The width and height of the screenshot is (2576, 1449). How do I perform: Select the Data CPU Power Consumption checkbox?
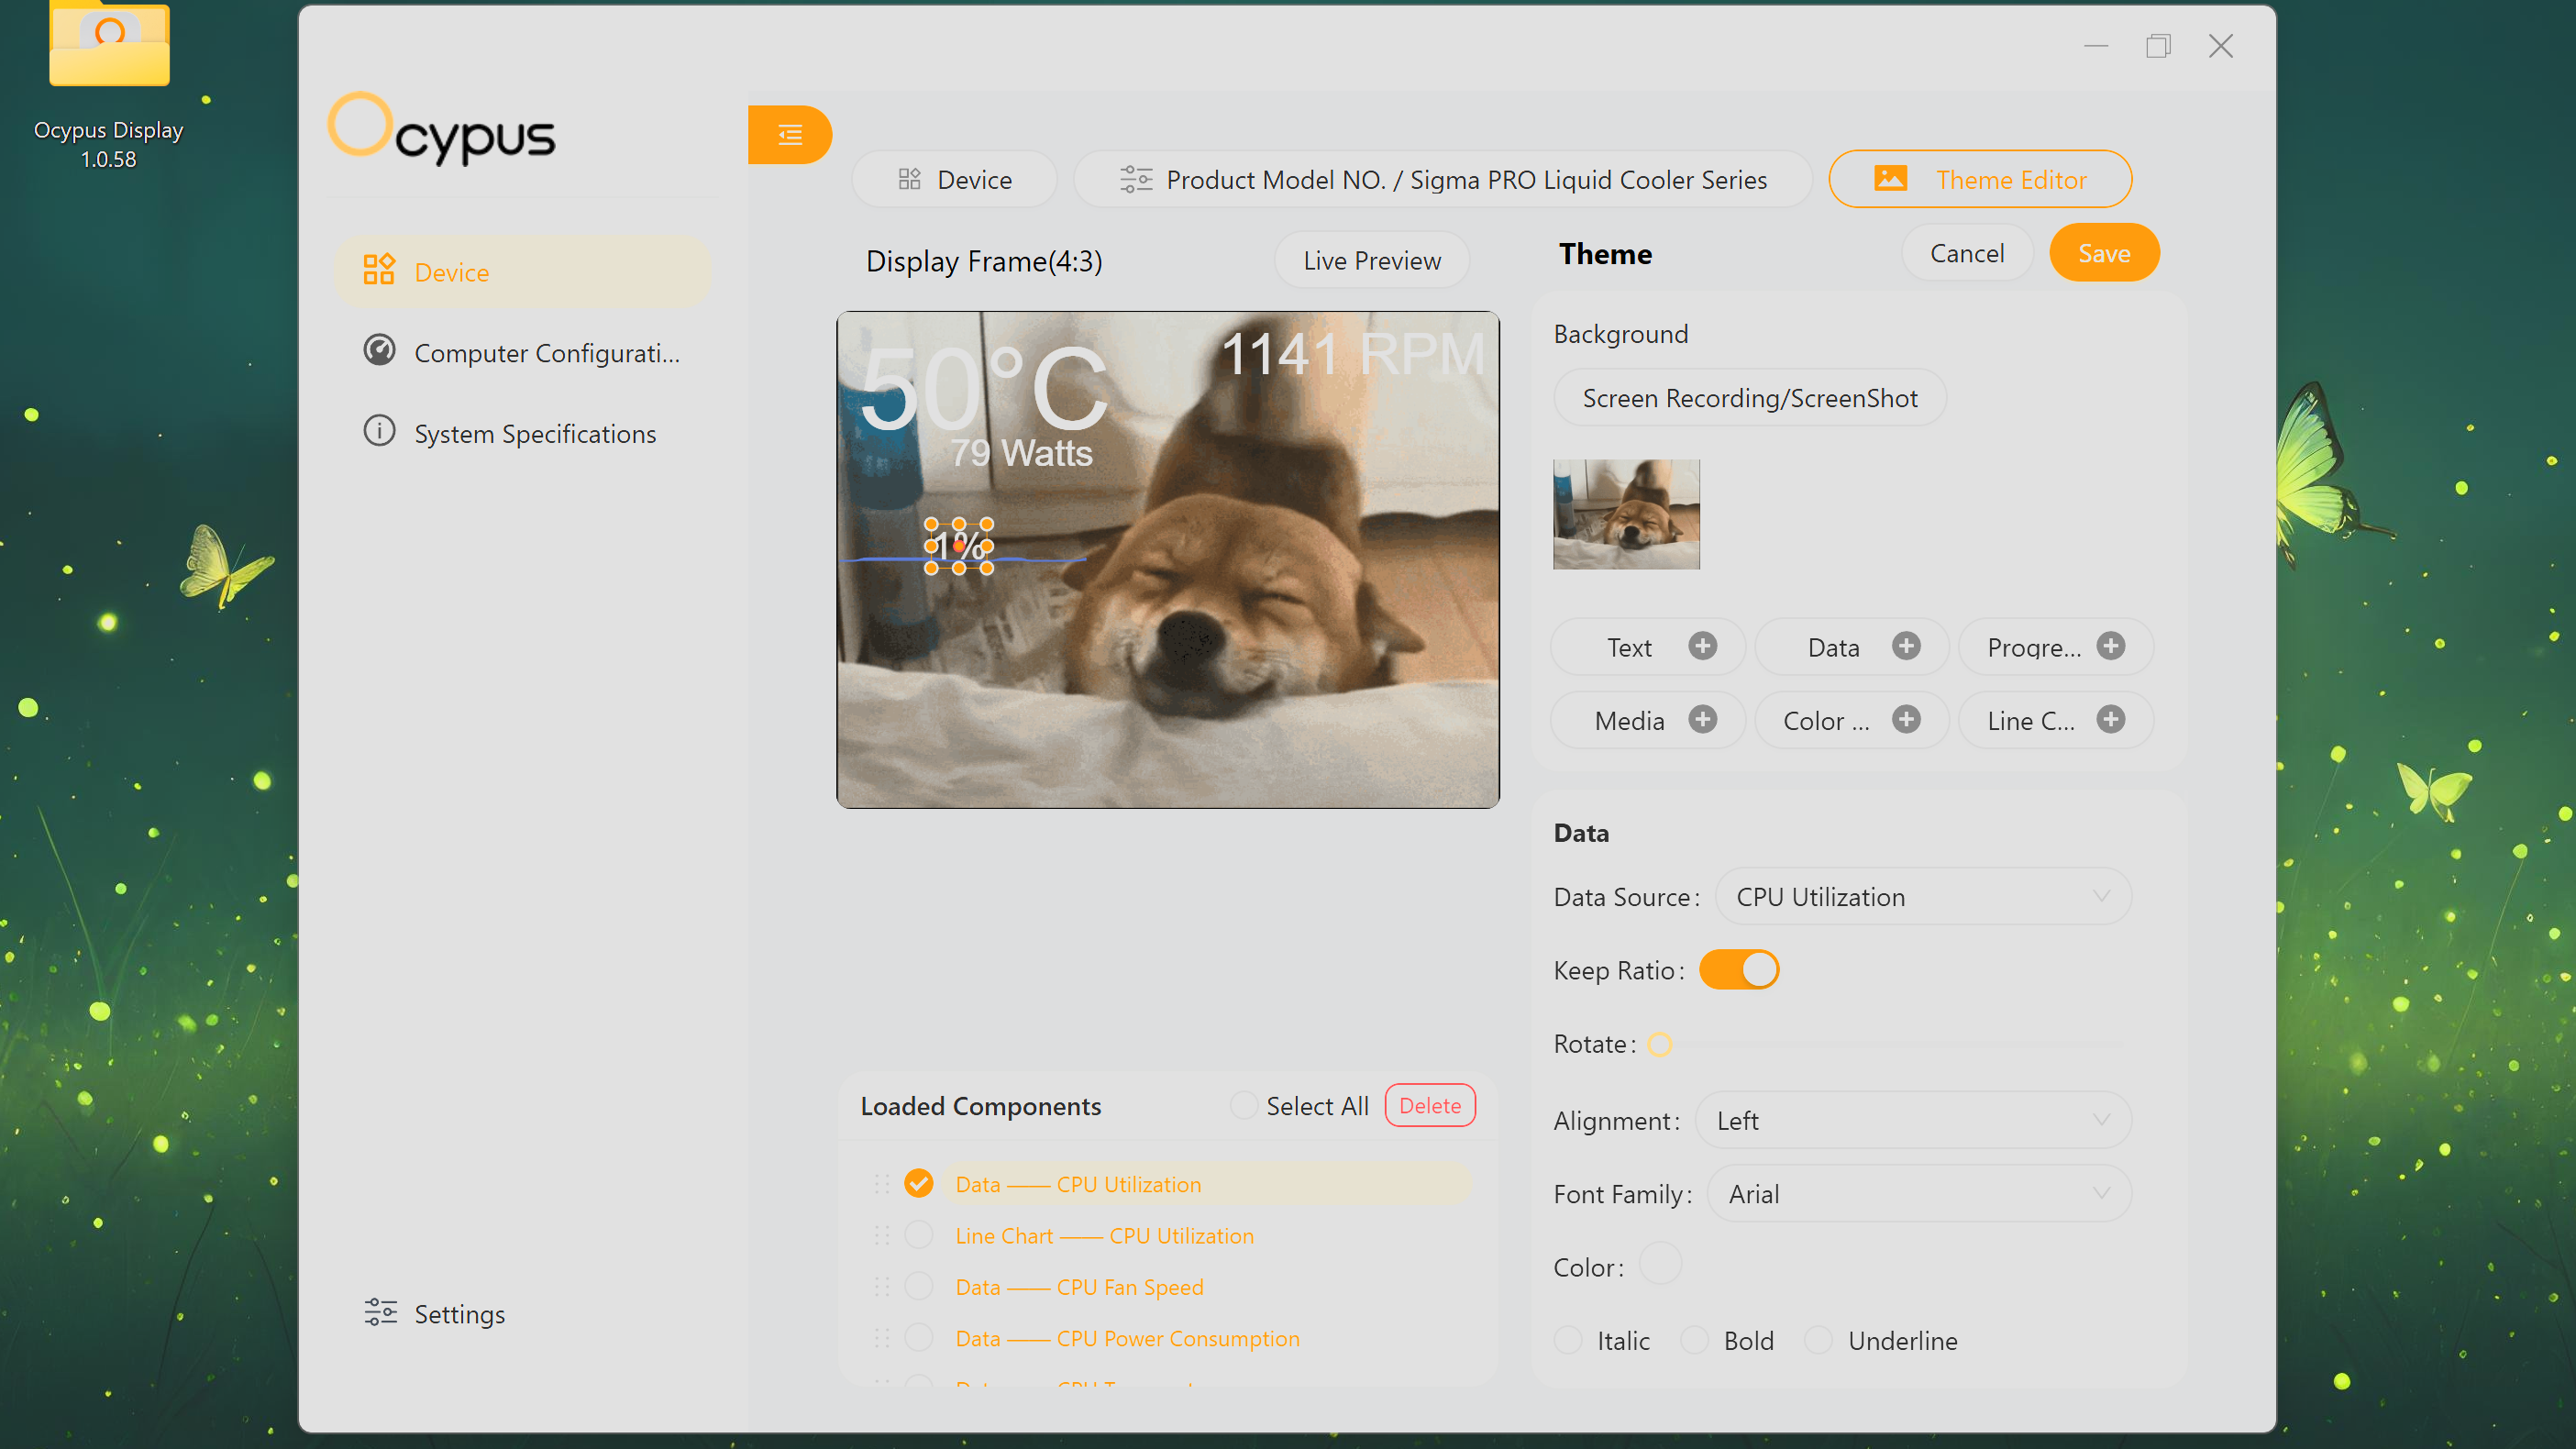[x=918, y=1338]
